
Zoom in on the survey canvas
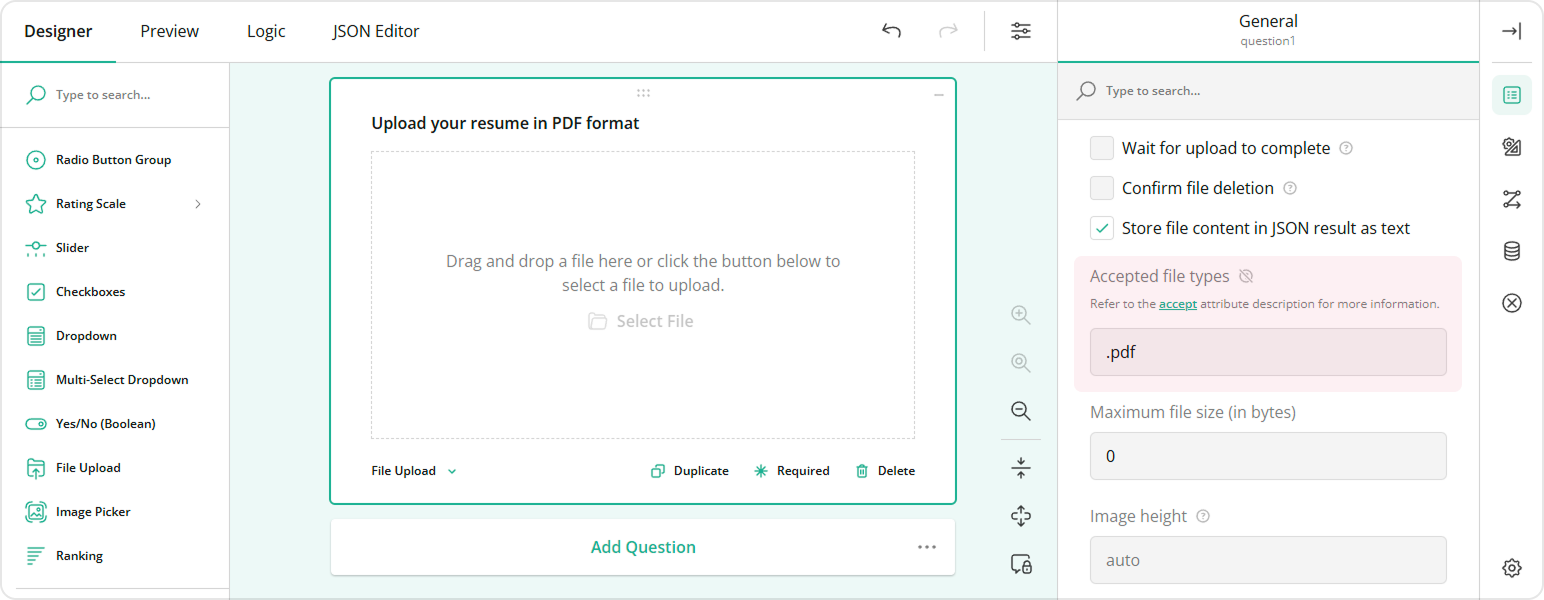pos(1021,314)
